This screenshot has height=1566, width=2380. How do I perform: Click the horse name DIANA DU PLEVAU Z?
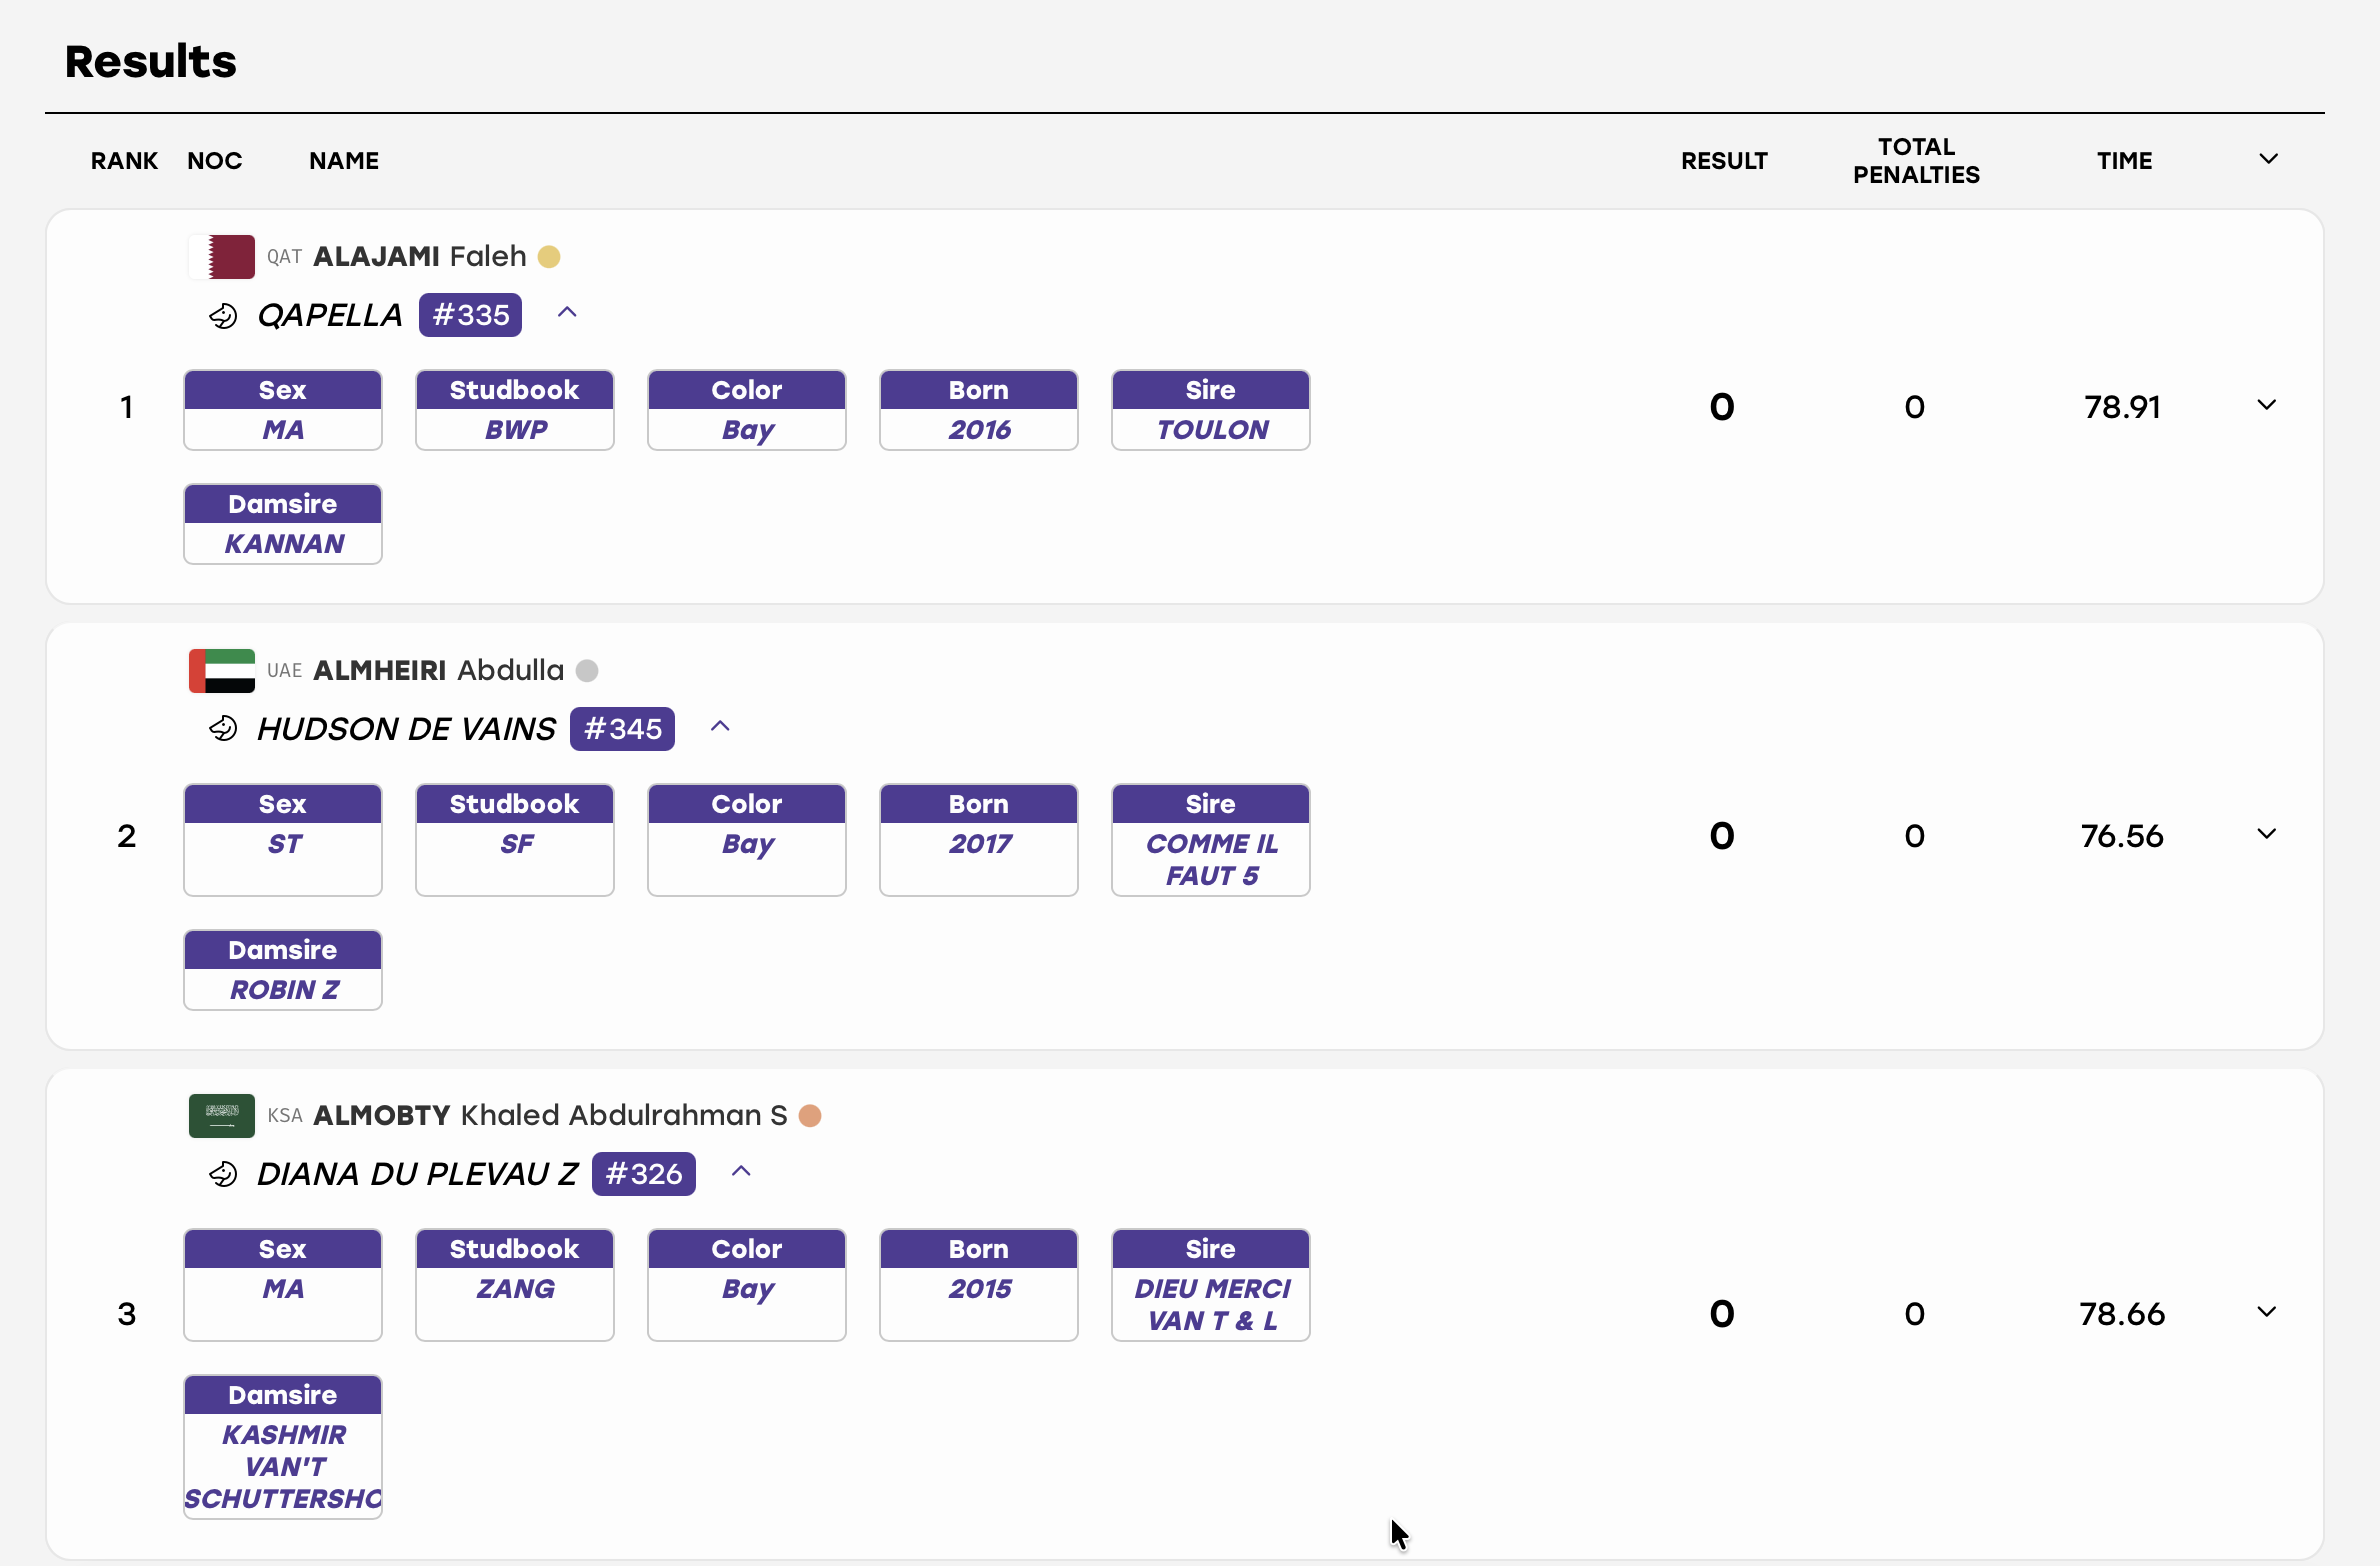(x=417, y=1175)
